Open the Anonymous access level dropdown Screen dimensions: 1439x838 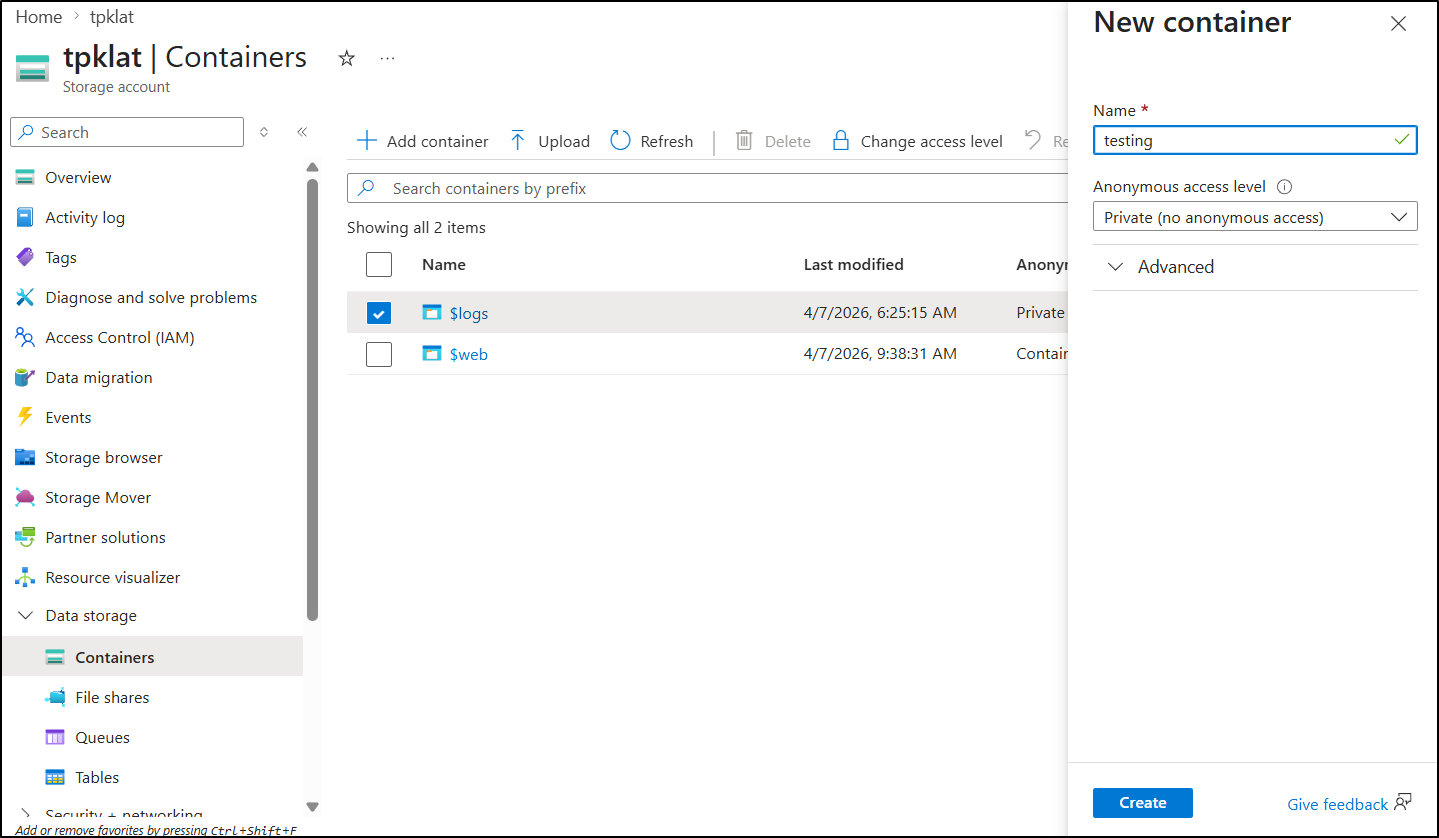pos(1255,217)
